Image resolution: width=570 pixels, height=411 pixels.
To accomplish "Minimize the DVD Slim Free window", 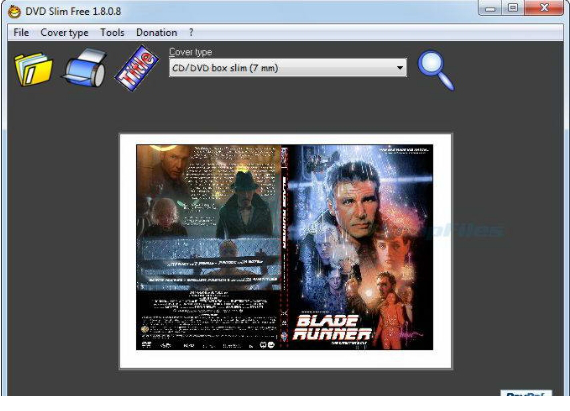I will [490, 8].
